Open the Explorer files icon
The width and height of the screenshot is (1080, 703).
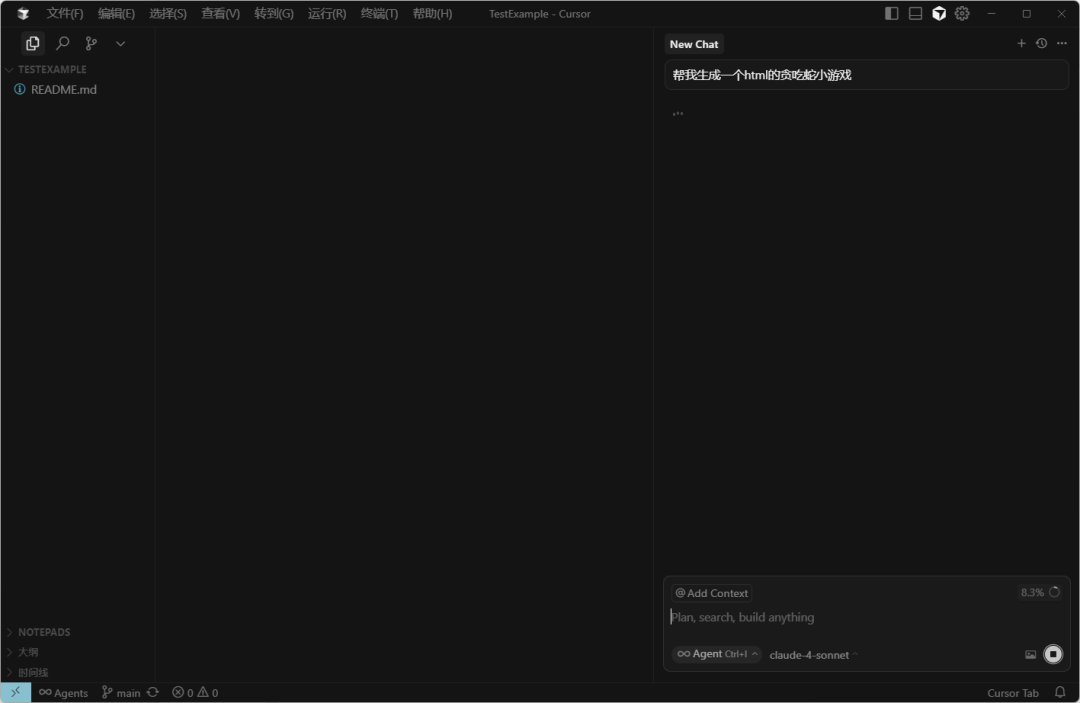(x=33, y=44)
